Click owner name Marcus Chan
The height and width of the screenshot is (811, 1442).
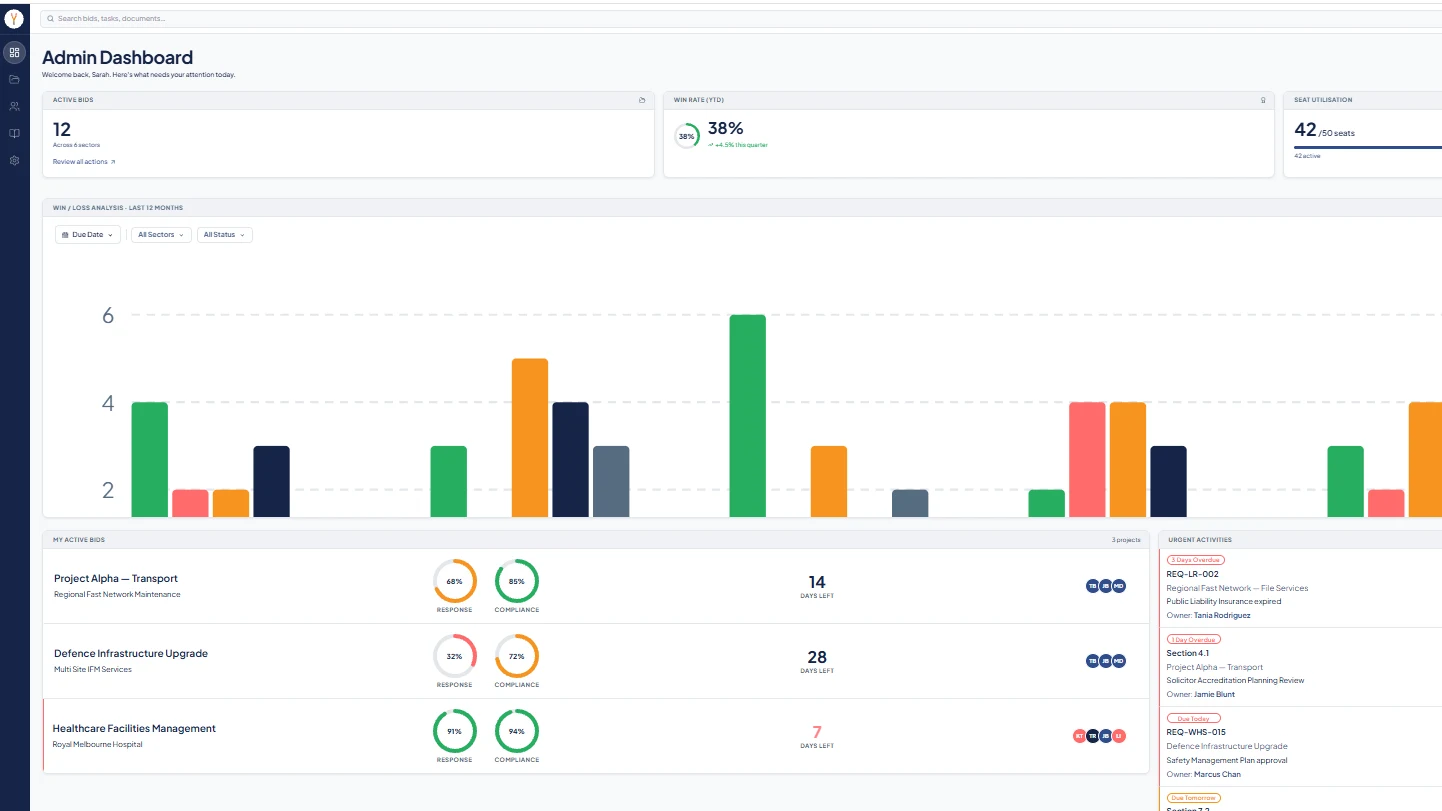1217,774
